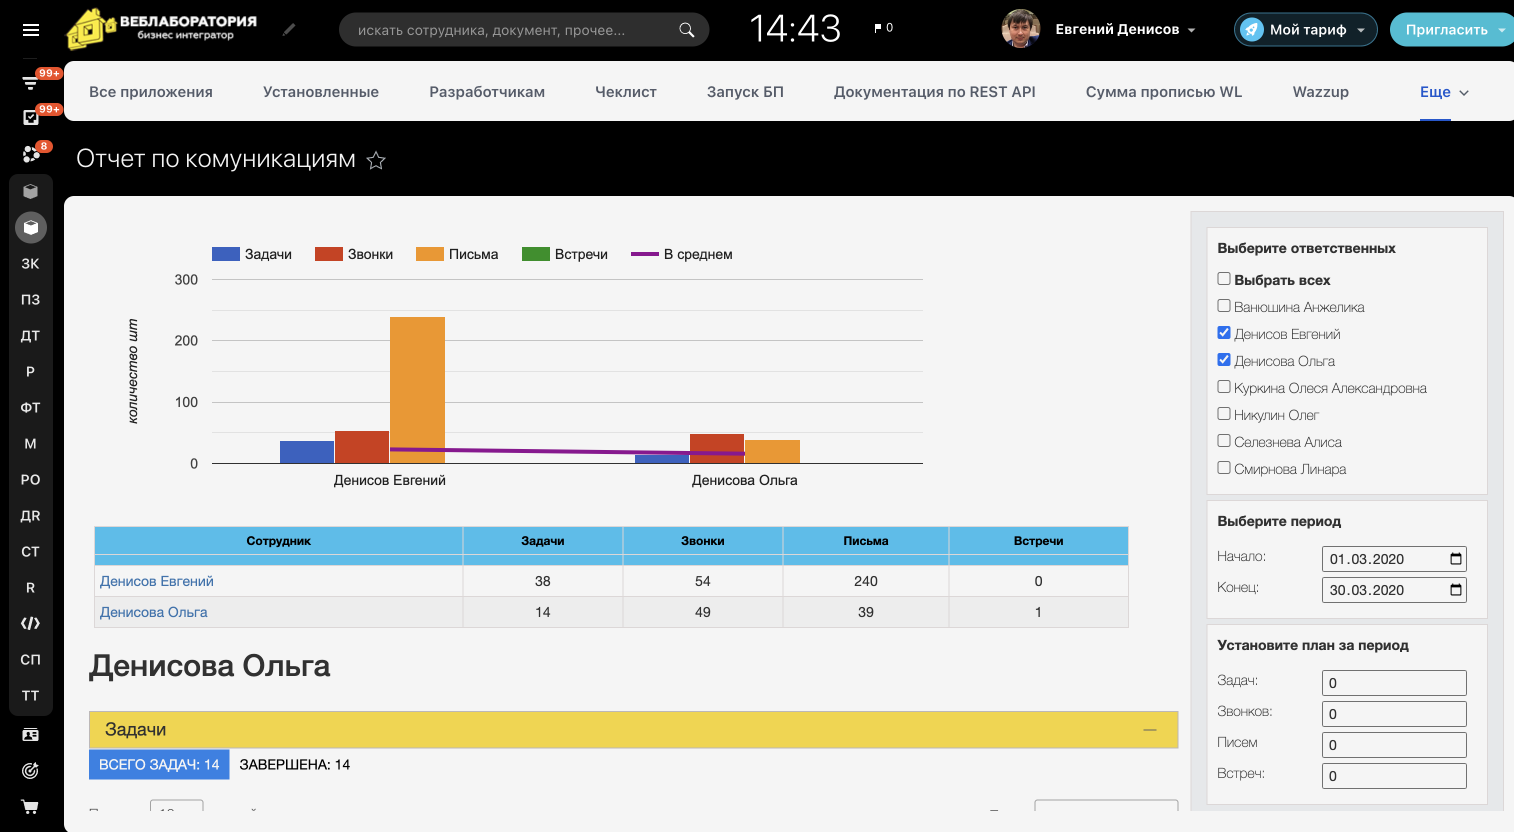Screen dimensions: 1514x832
Task: Click the pencil icon beside the company logo
Action: (289, 30)
